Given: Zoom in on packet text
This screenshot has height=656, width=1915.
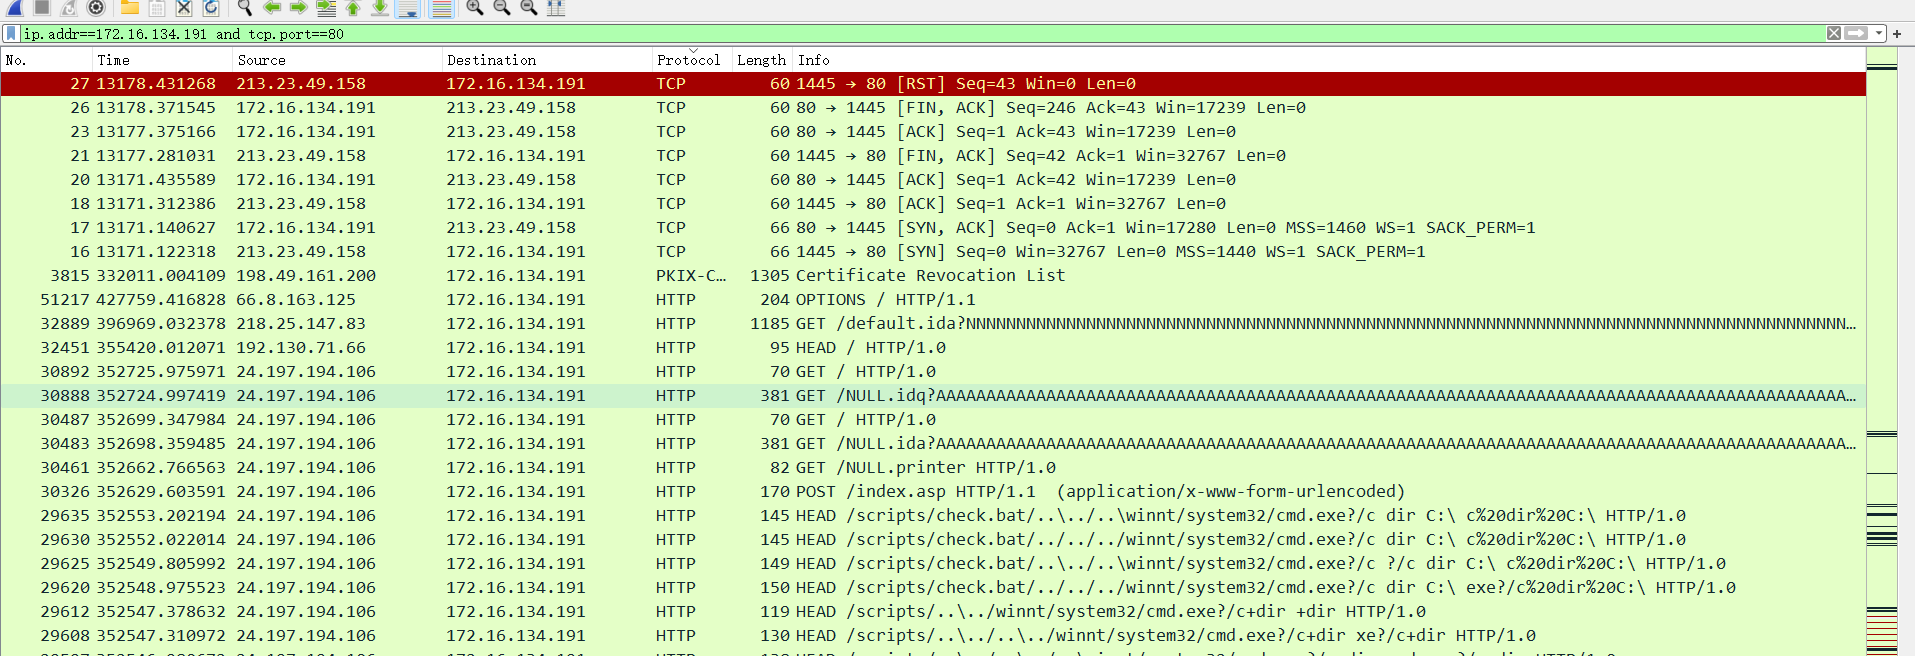Looking at the screenshot, I should pyautogui.click(x=475, y=8).
